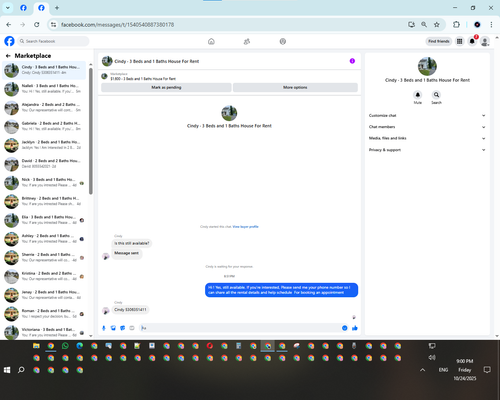Click the listing thumbnail in right panel
Image resolution: width=500 pixels, height=400 pixels.
427,66
